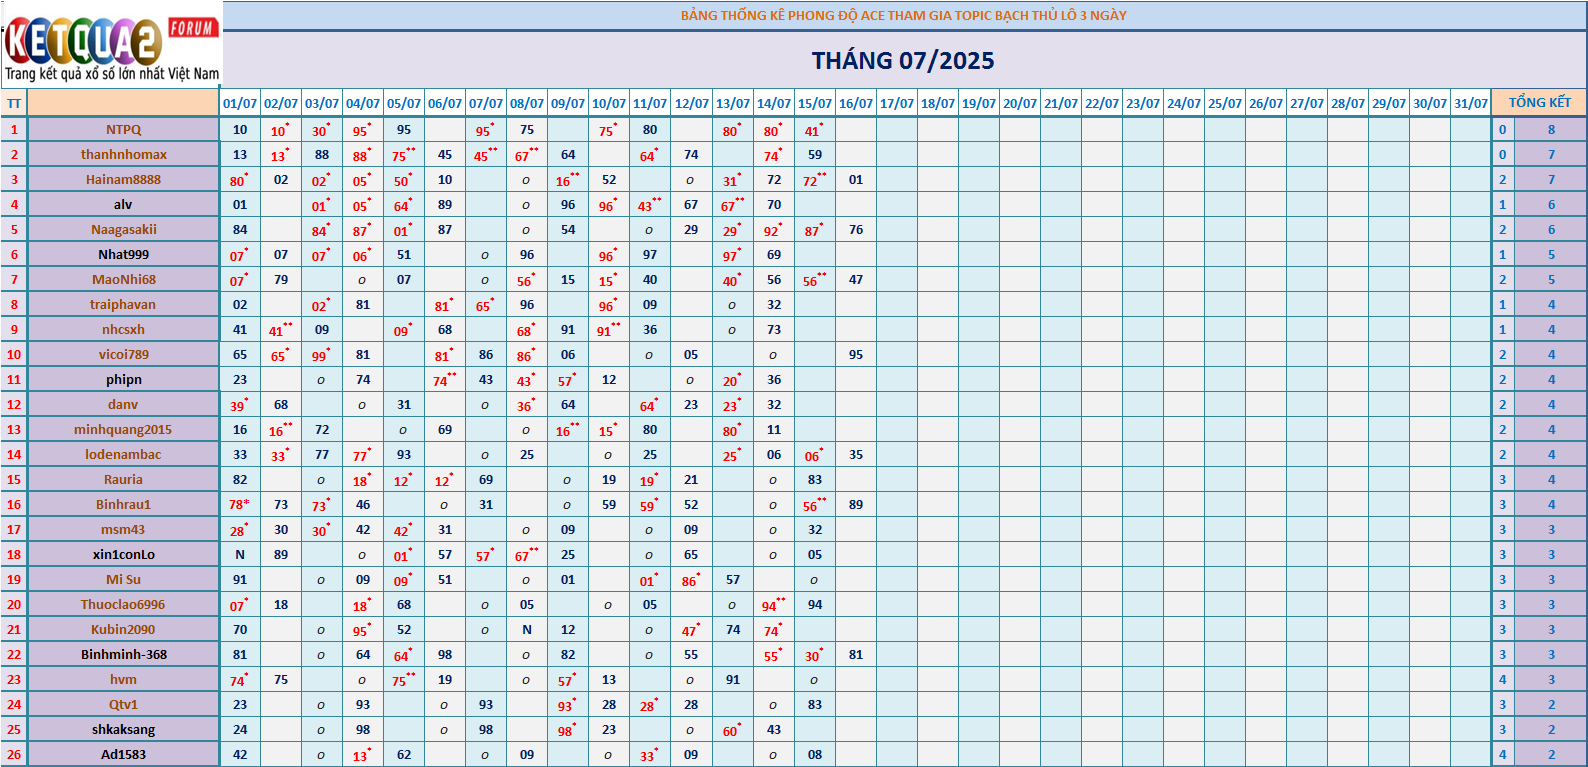Click Binhrau1's 16/07 cell 89
Image resolution: width=1588 pixels, height=767 pixels.
pyautogui.click(x=856, y=504)
